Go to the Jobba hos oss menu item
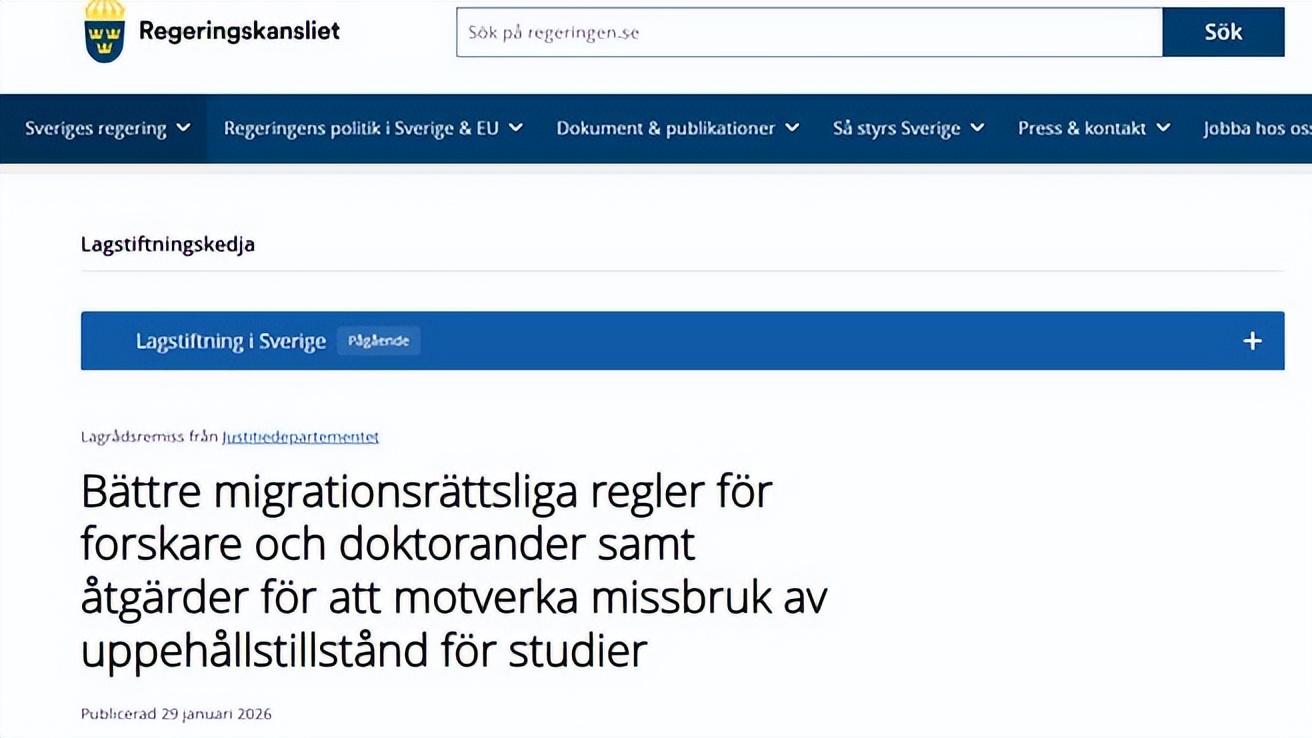The height and width of the screenshot is (738, 1312). pyautogui.click(x=1256, y=128)
